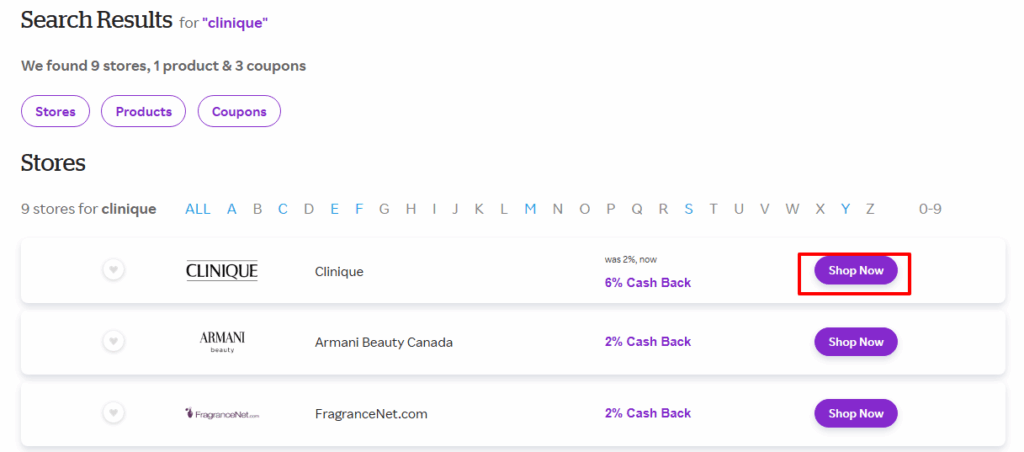Click the Armani Beauty logo
Image resolution: width=1024 pixels, height=452 pixels.
coord(222,342)
